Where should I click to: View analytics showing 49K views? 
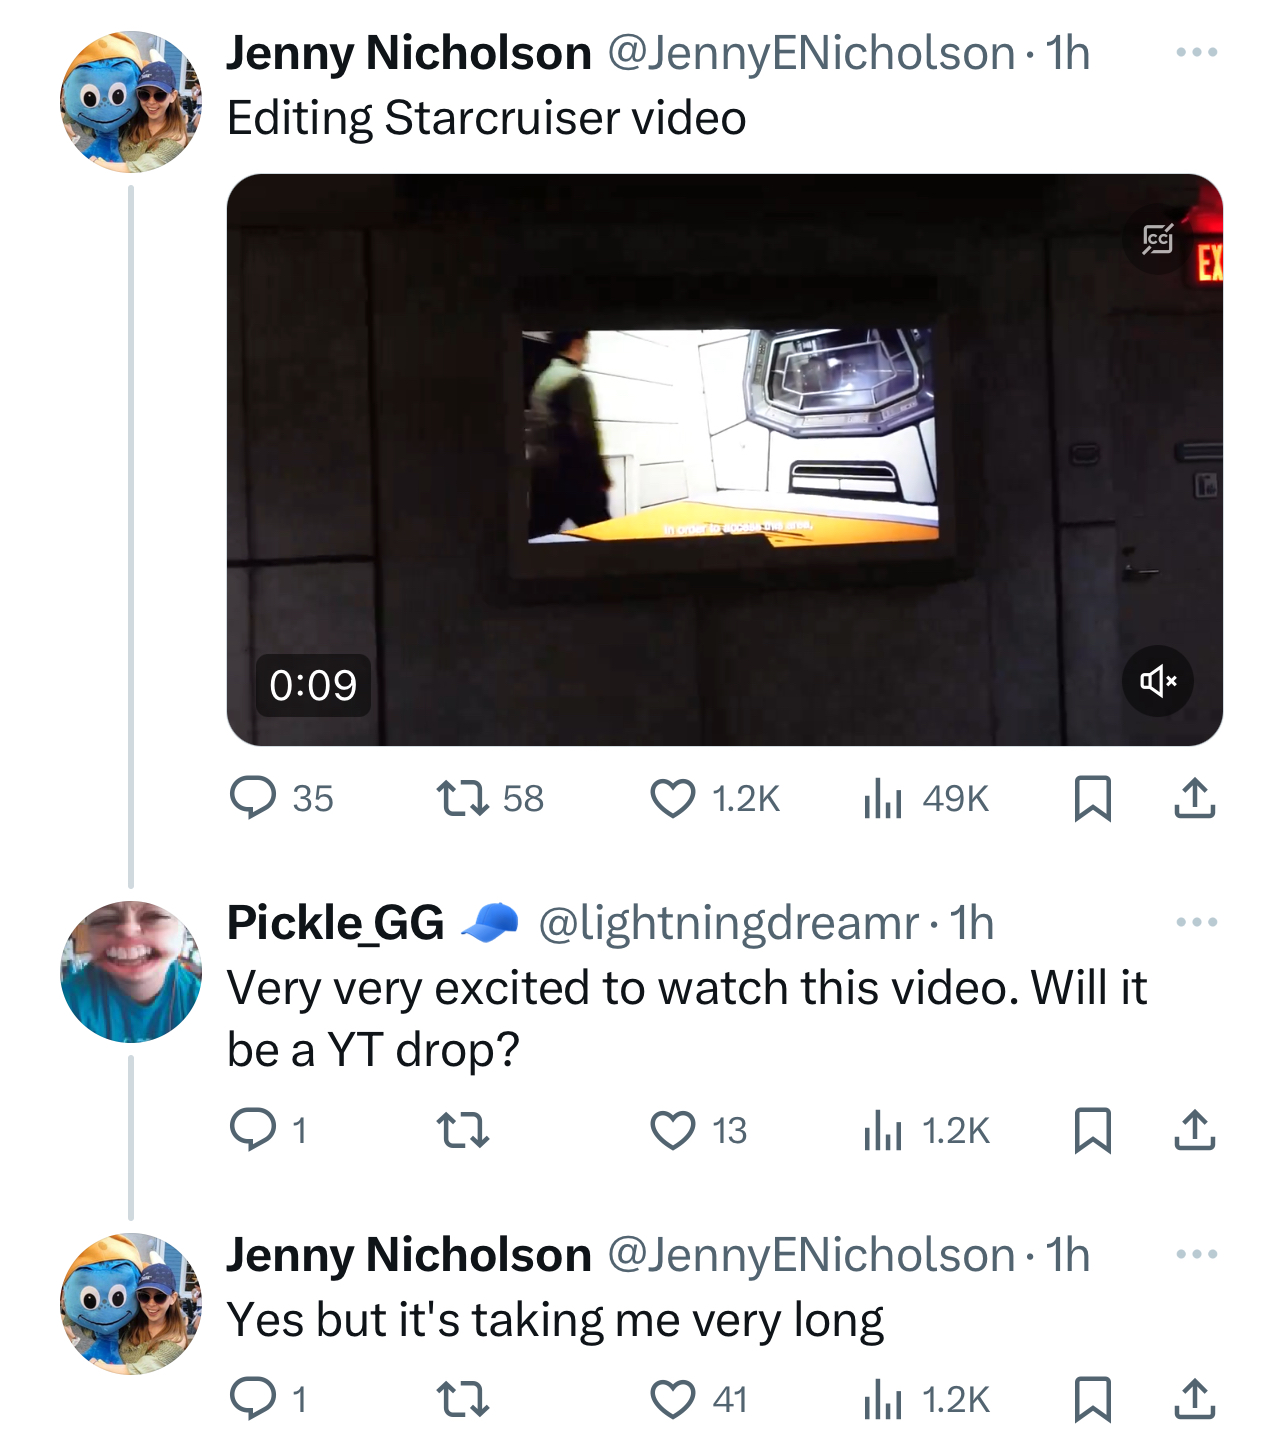(x=925, y=799)
